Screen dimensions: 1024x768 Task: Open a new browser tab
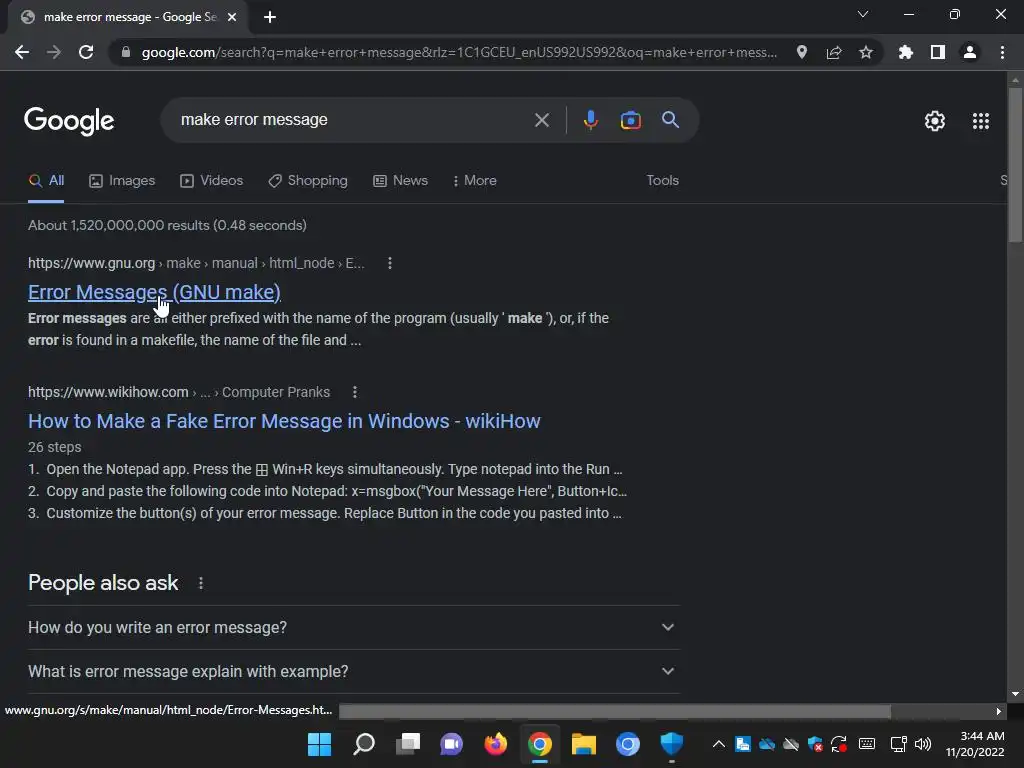pyautogui.click(x=270, y=17)
